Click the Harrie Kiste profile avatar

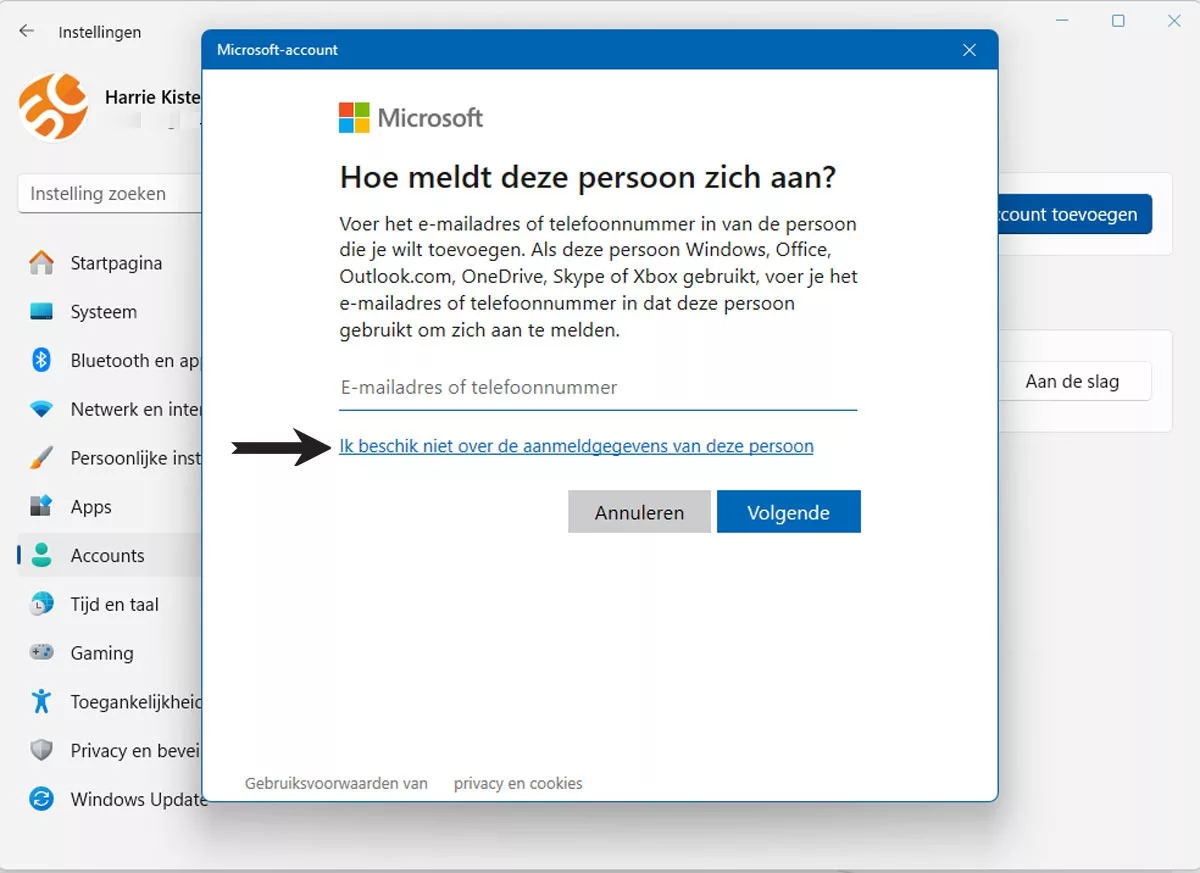[x=53, y=107]
